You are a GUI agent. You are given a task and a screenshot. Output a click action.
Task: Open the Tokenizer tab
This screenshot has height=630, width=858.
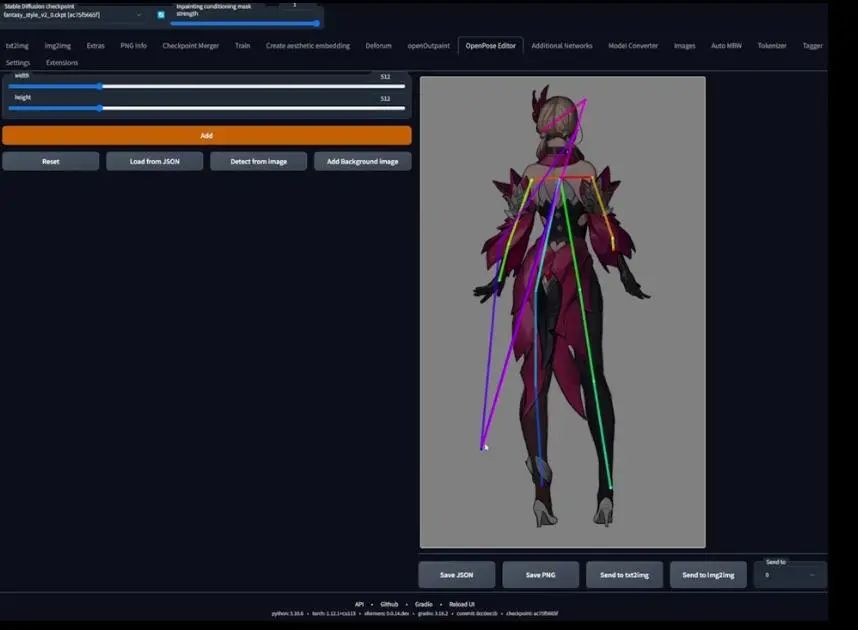pos(772,46)
